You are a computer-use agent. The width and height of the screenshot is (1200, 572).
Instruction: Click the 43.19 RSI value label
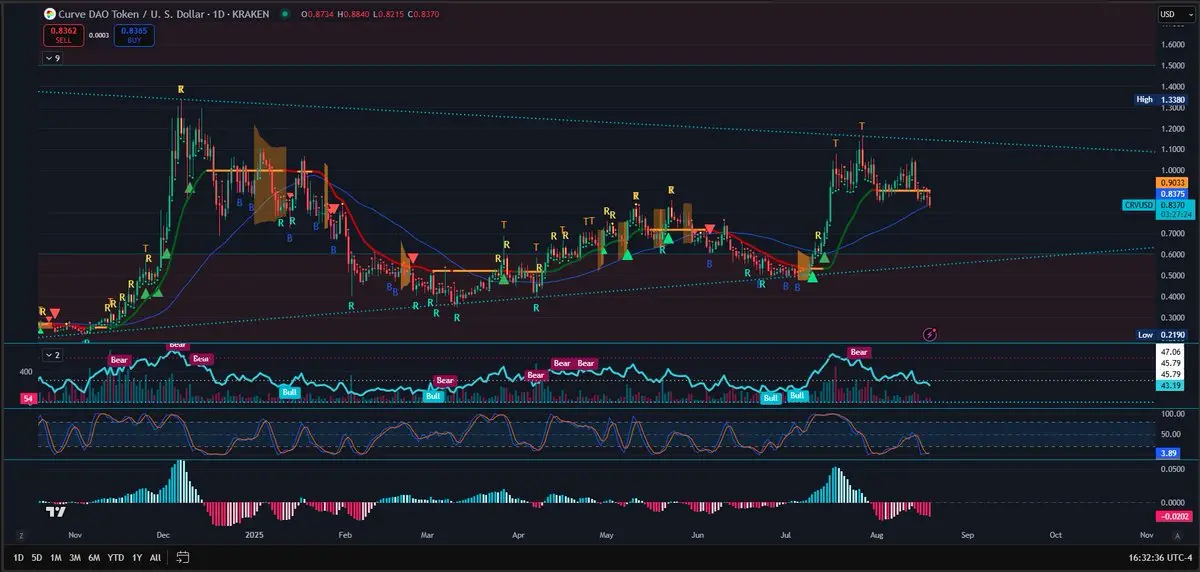click(x=1170, y=385)
